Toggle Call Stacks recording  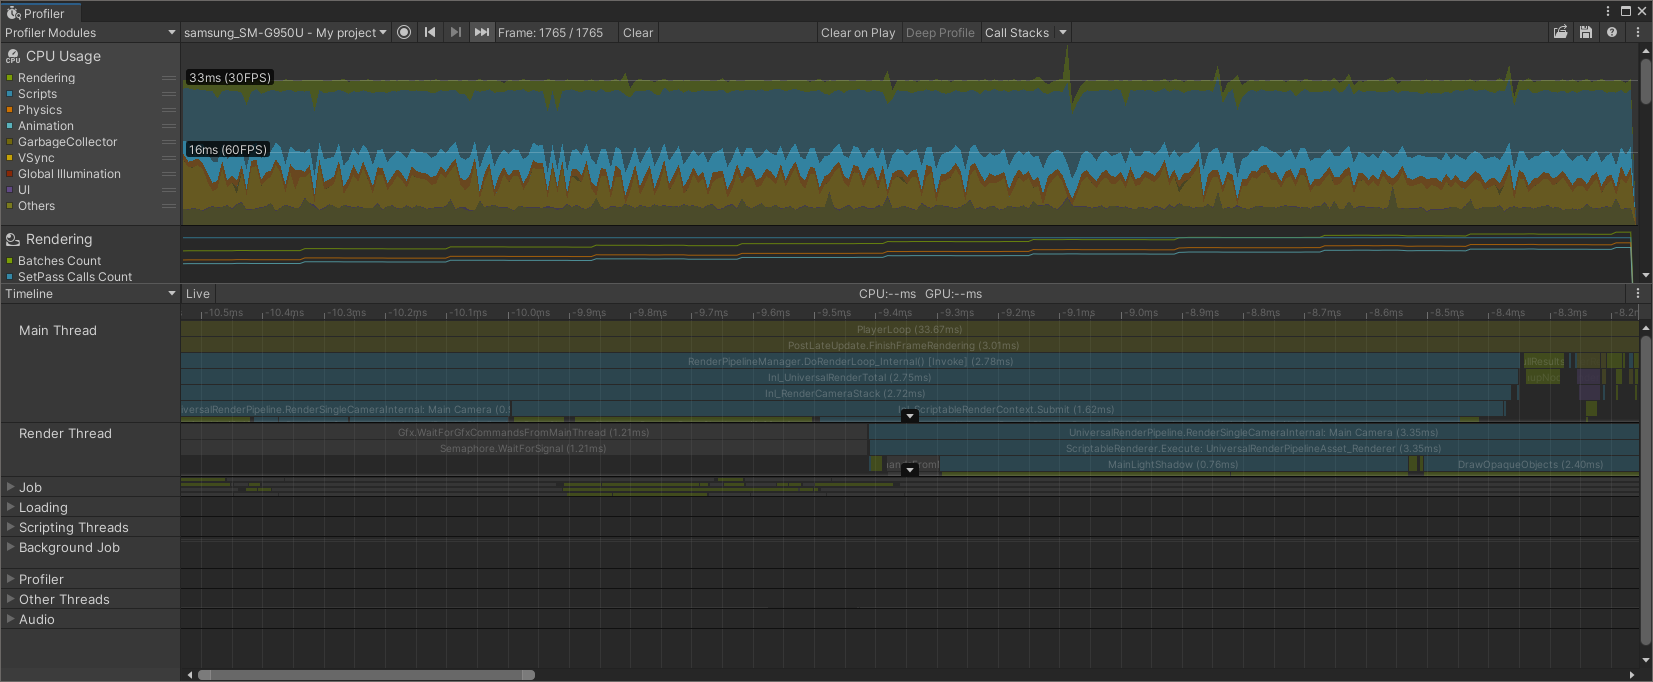(x=1017, y=32)
